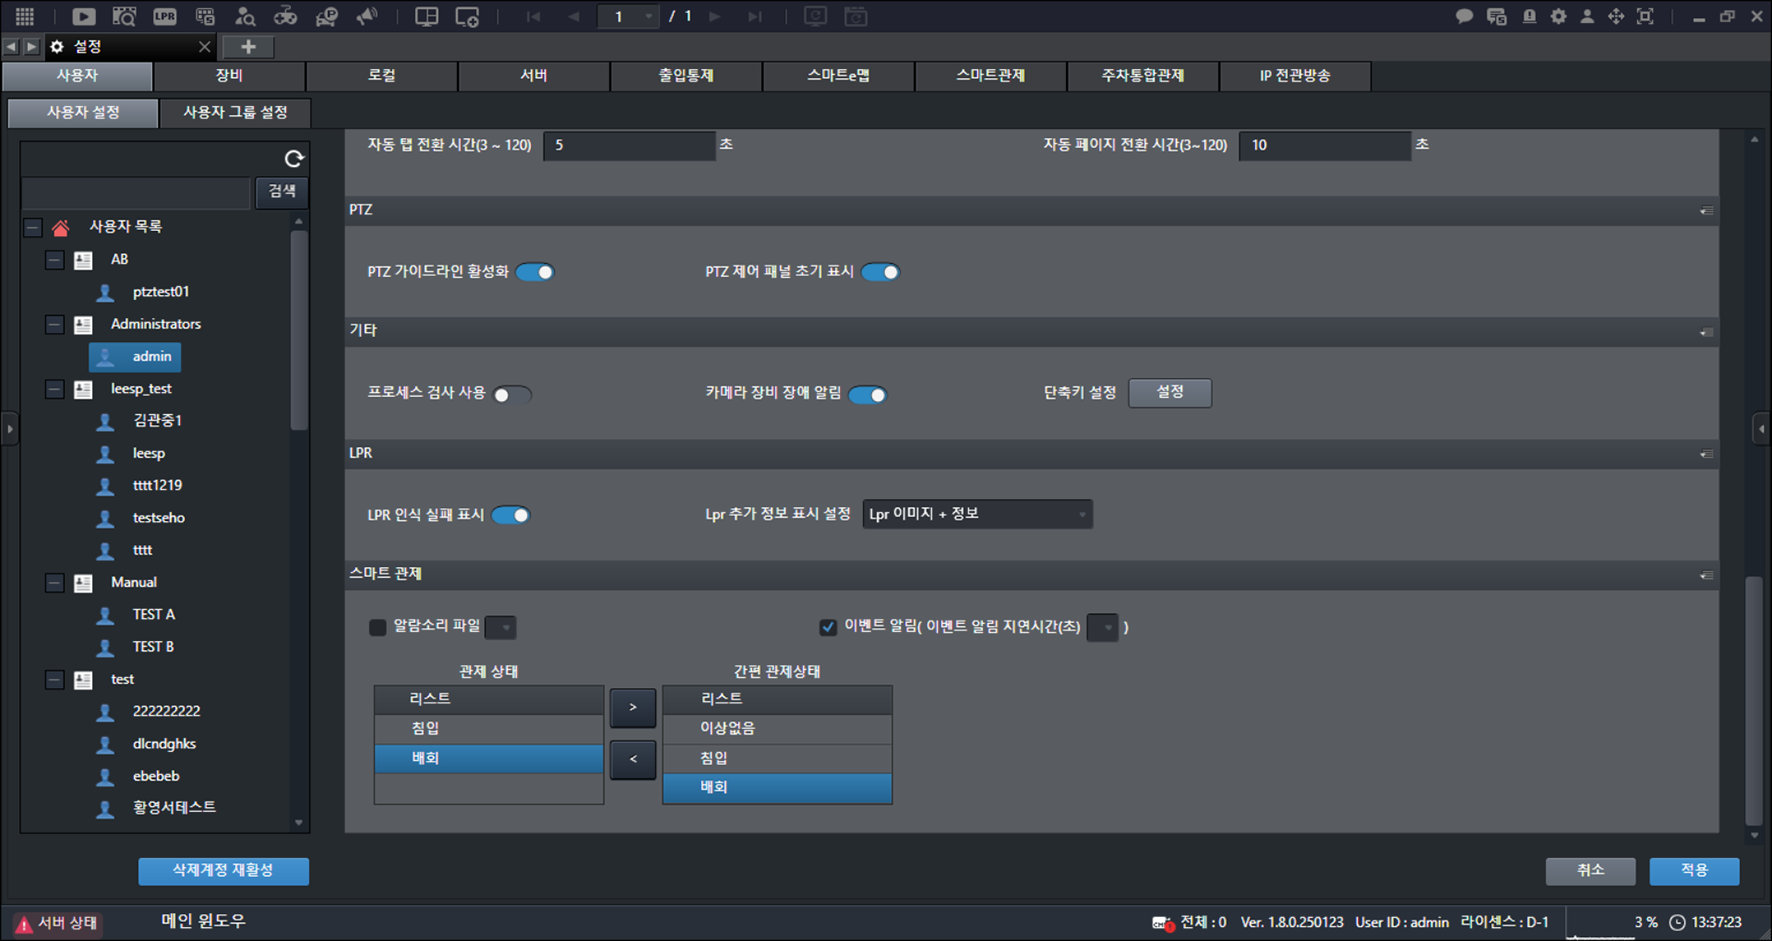Collapse the leesp_test user group
This screenshot has width=1772, height=941.
(55, 389)
